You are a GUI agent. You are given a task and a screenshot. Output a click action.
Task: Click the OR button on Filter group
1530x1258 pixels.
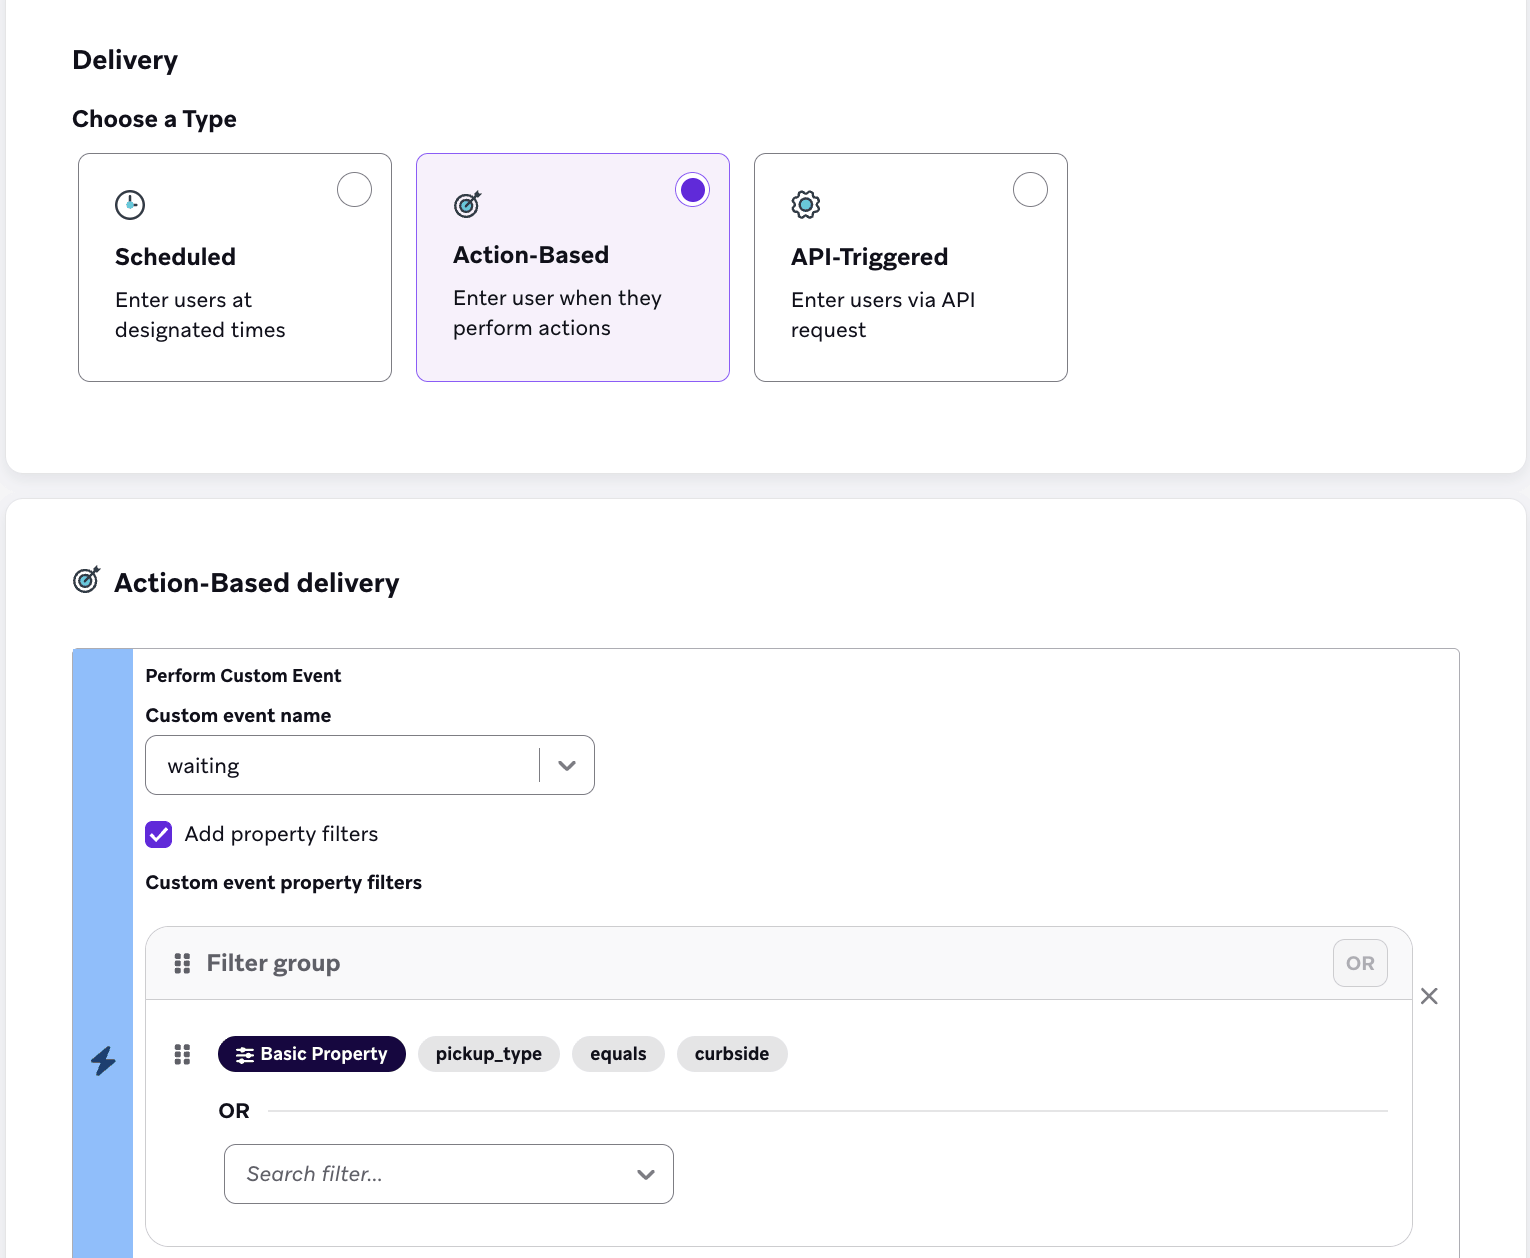coord(1359,963)
